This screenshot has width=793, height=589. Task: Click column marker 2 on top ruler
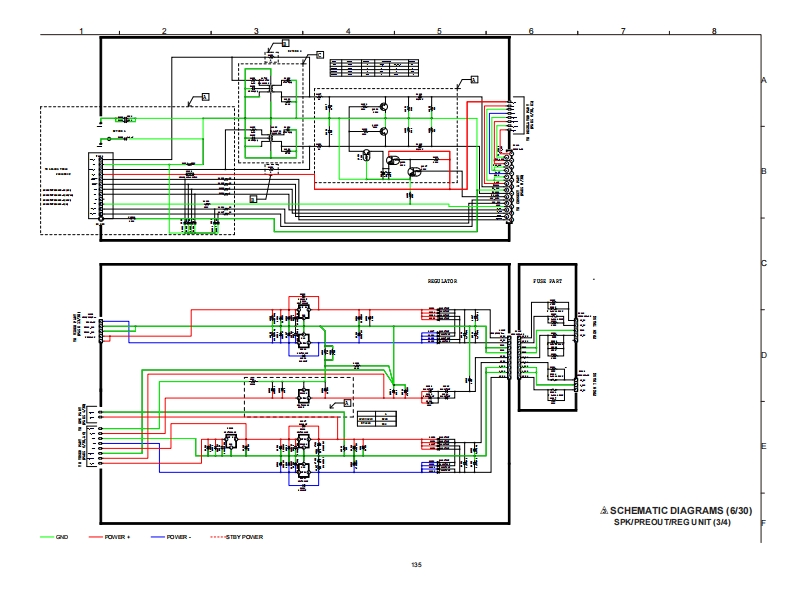coord(164,31)
